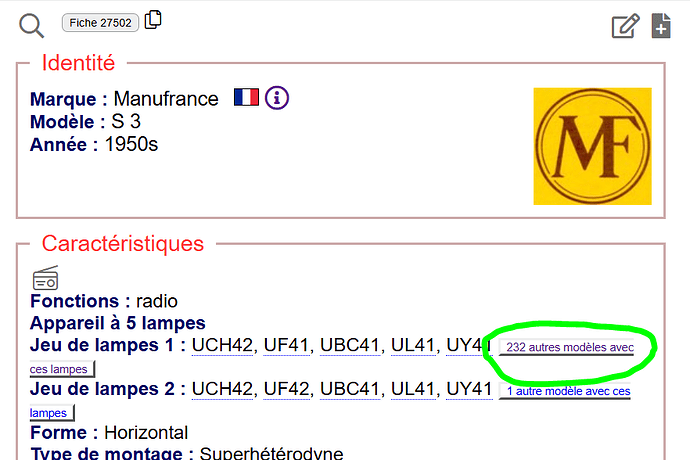
Task: Show the 232 autres modèles avec ces lampes
Action: [x=567, y=347]
